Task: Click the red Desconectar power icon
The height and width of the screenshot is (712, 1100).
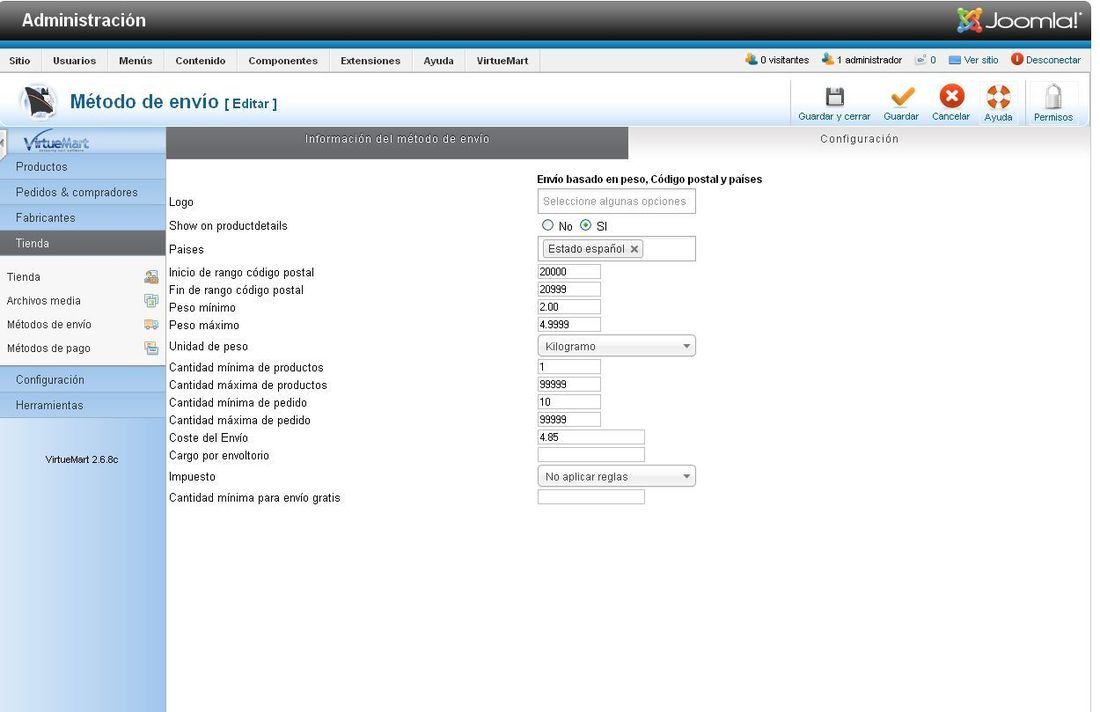Action: (1017, 60)
